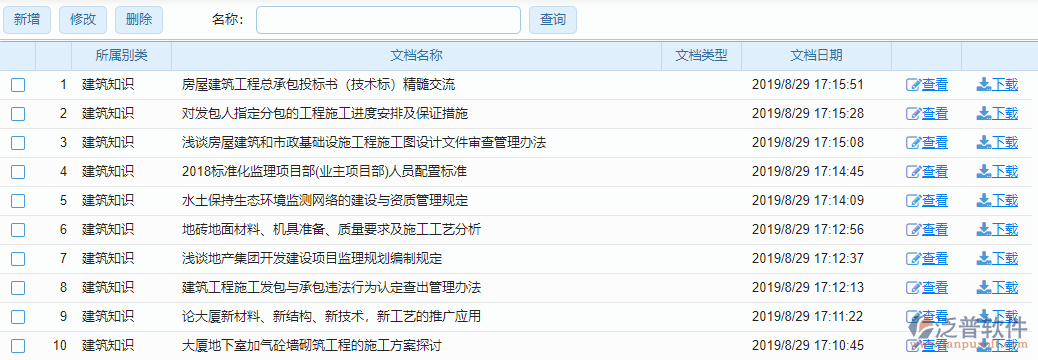The width and height of the screenshot is (1038, 360).
Task: Click the download arrow icon for row 6
Action: [x=983, y=229]
